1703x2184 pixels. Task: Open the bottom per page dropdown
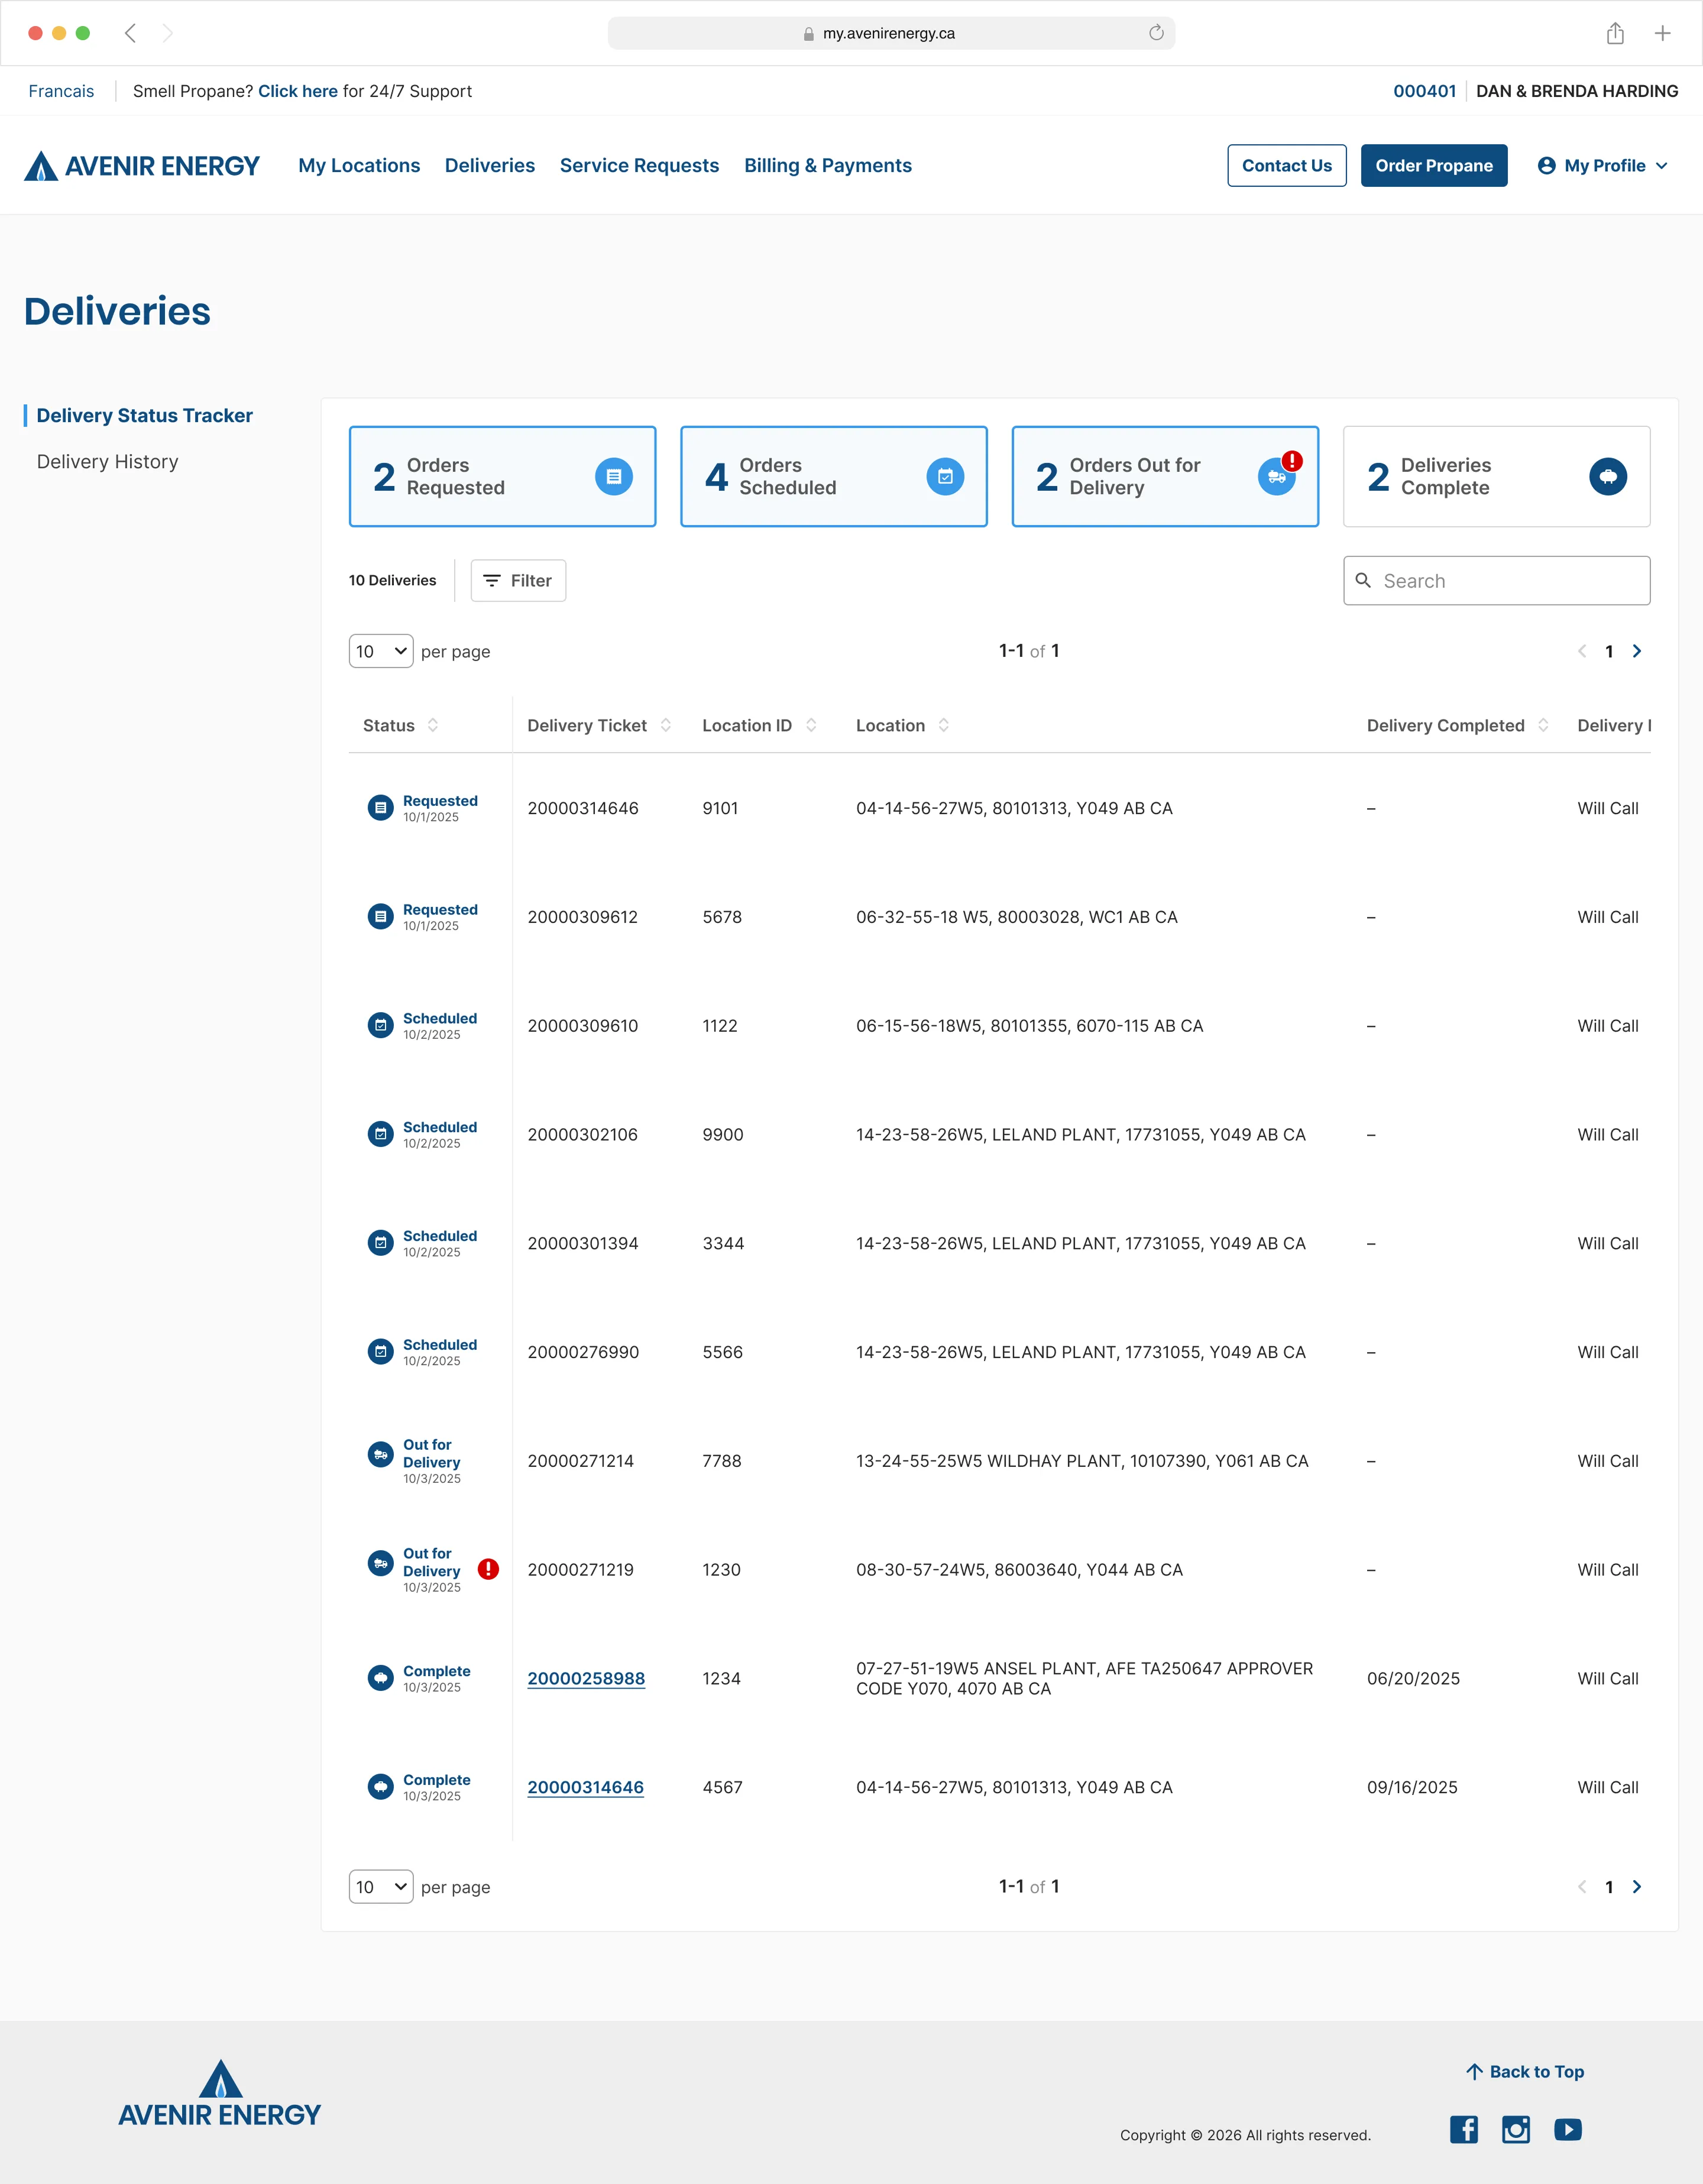tap(381, 1887)
